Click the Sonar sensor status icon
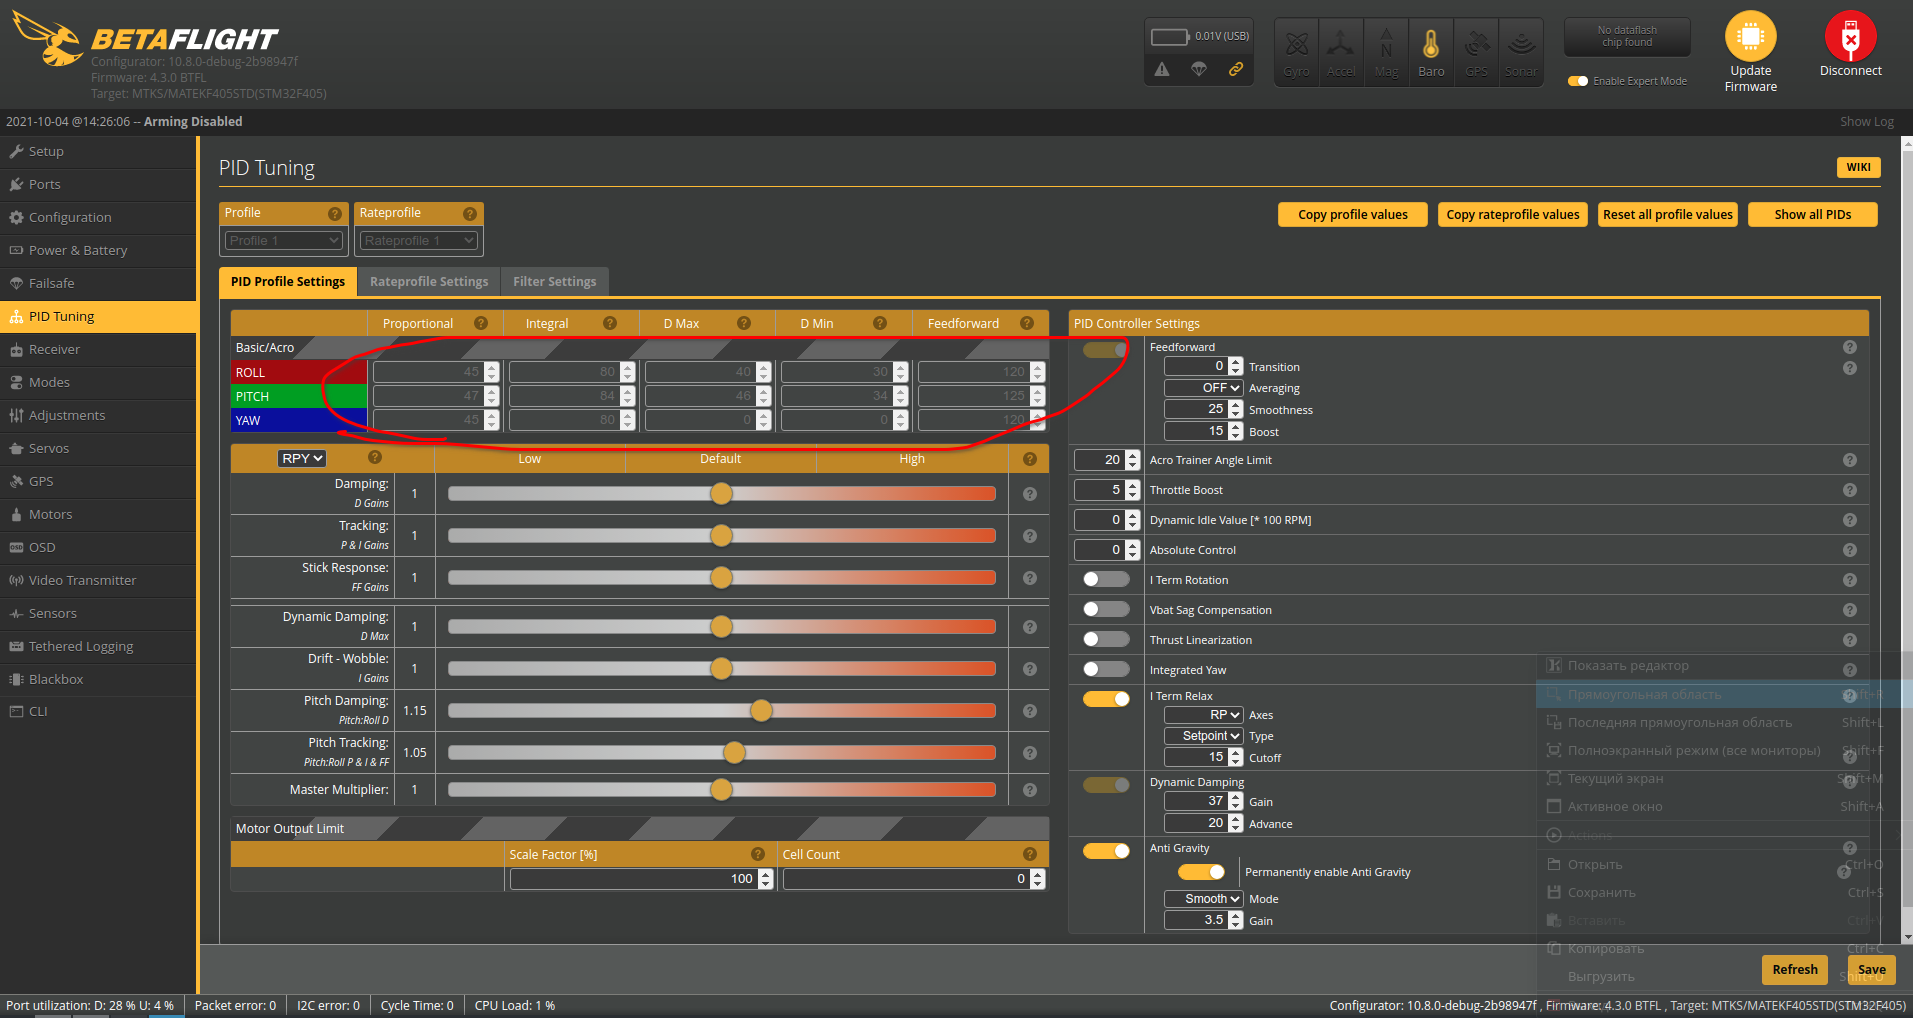The height and width of the screenshot is (1018, 1913). [x=1521, y=52]
